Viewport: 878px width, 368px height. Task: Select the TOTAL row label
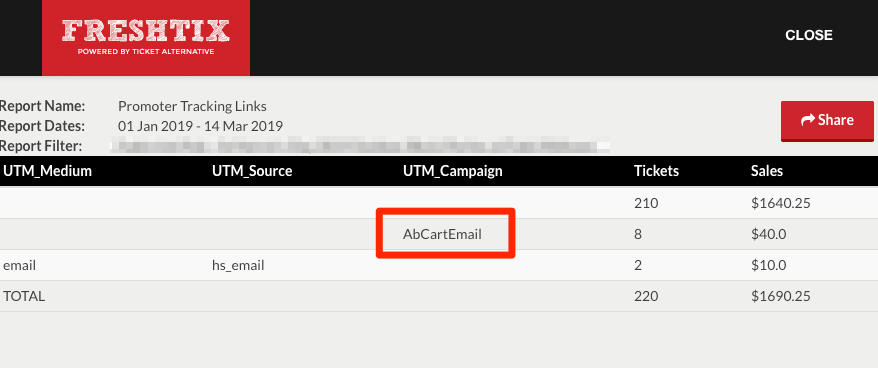tap(24, 296)
